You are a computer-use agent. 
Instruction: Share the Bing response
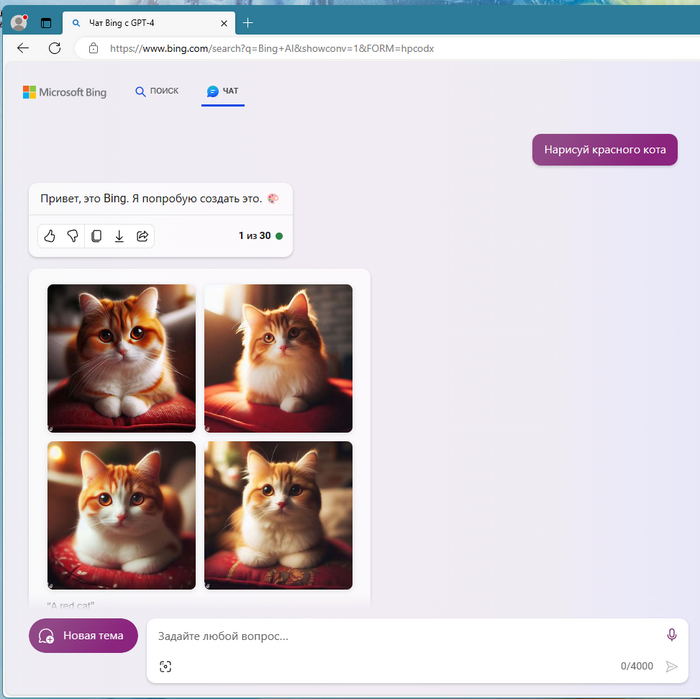pyautogui.click(x=142, y=236)
